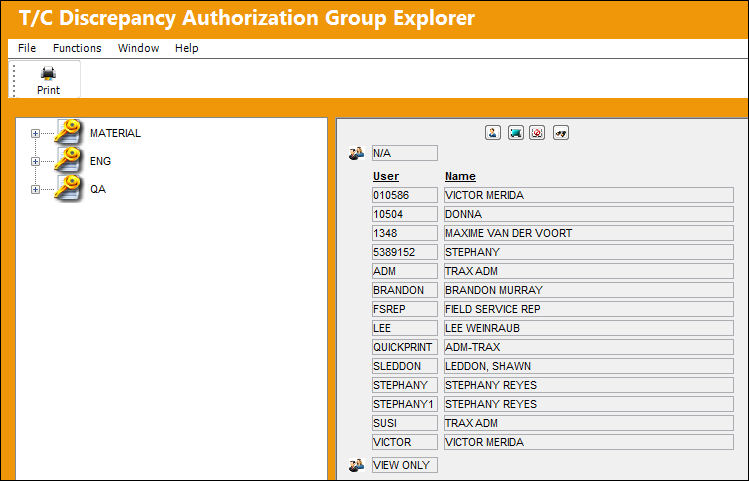Screen dimensions: 749x481
Task: Expand the MATERIAL tree node
Action: pos(35,133)
